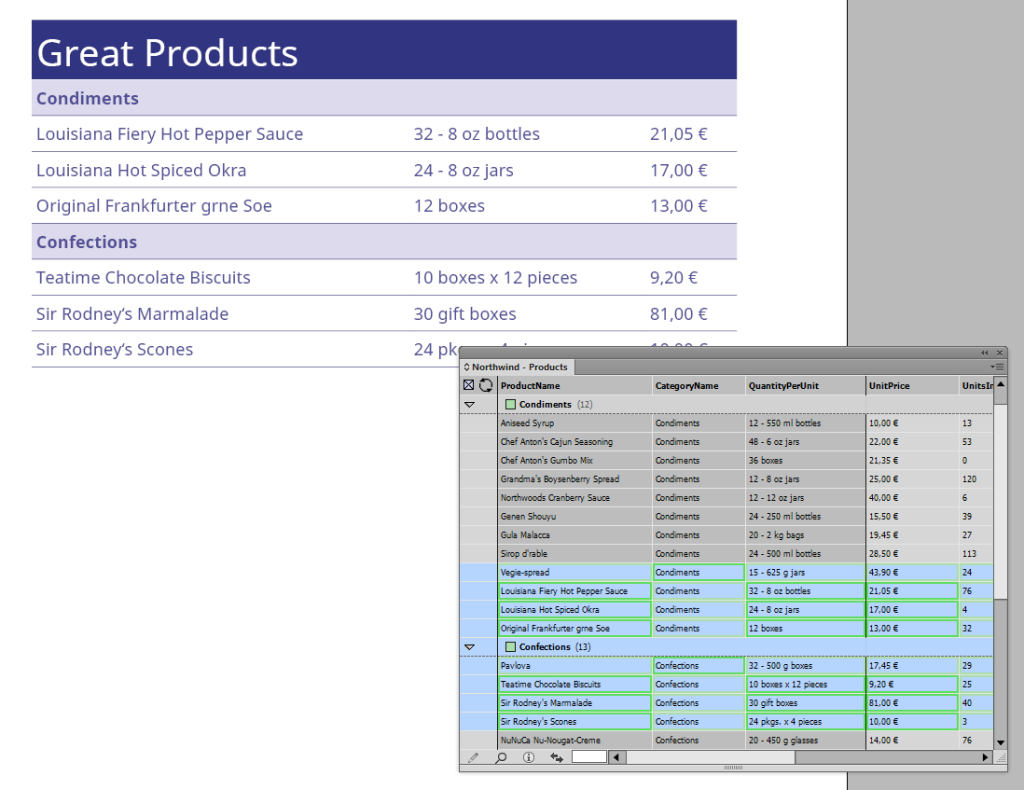
Task: Click Teatime Chocolate Biscuits in panel
Action: coord(575,684)
